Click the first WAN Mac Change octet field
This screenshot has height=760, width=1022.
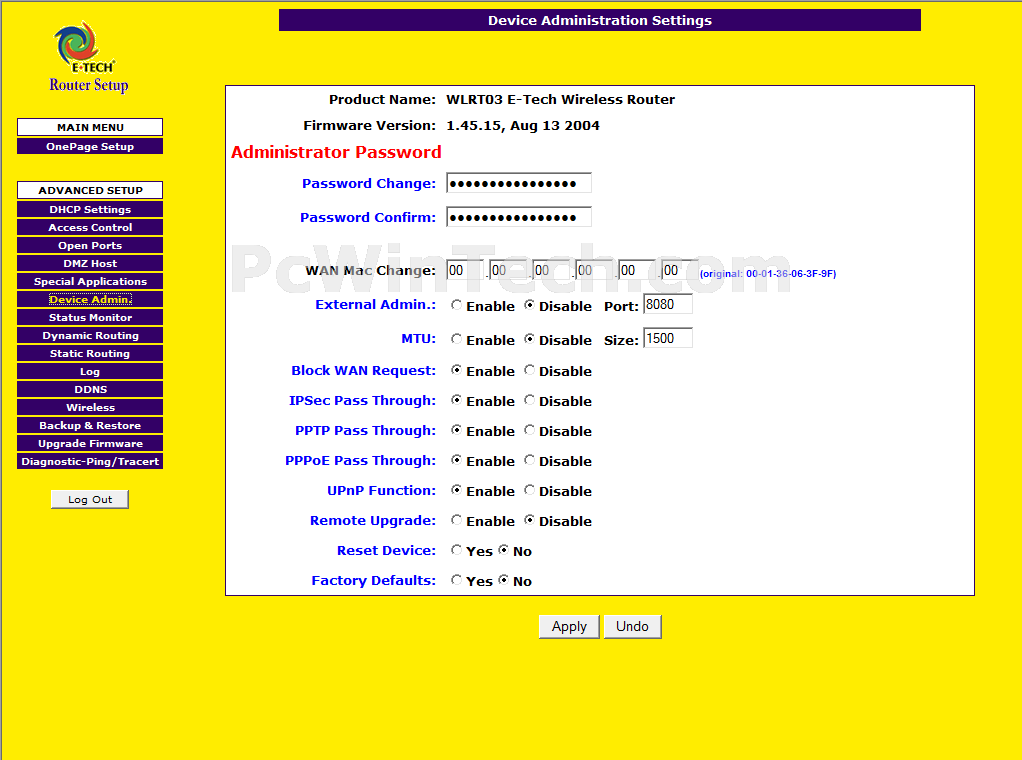[465, 270]
